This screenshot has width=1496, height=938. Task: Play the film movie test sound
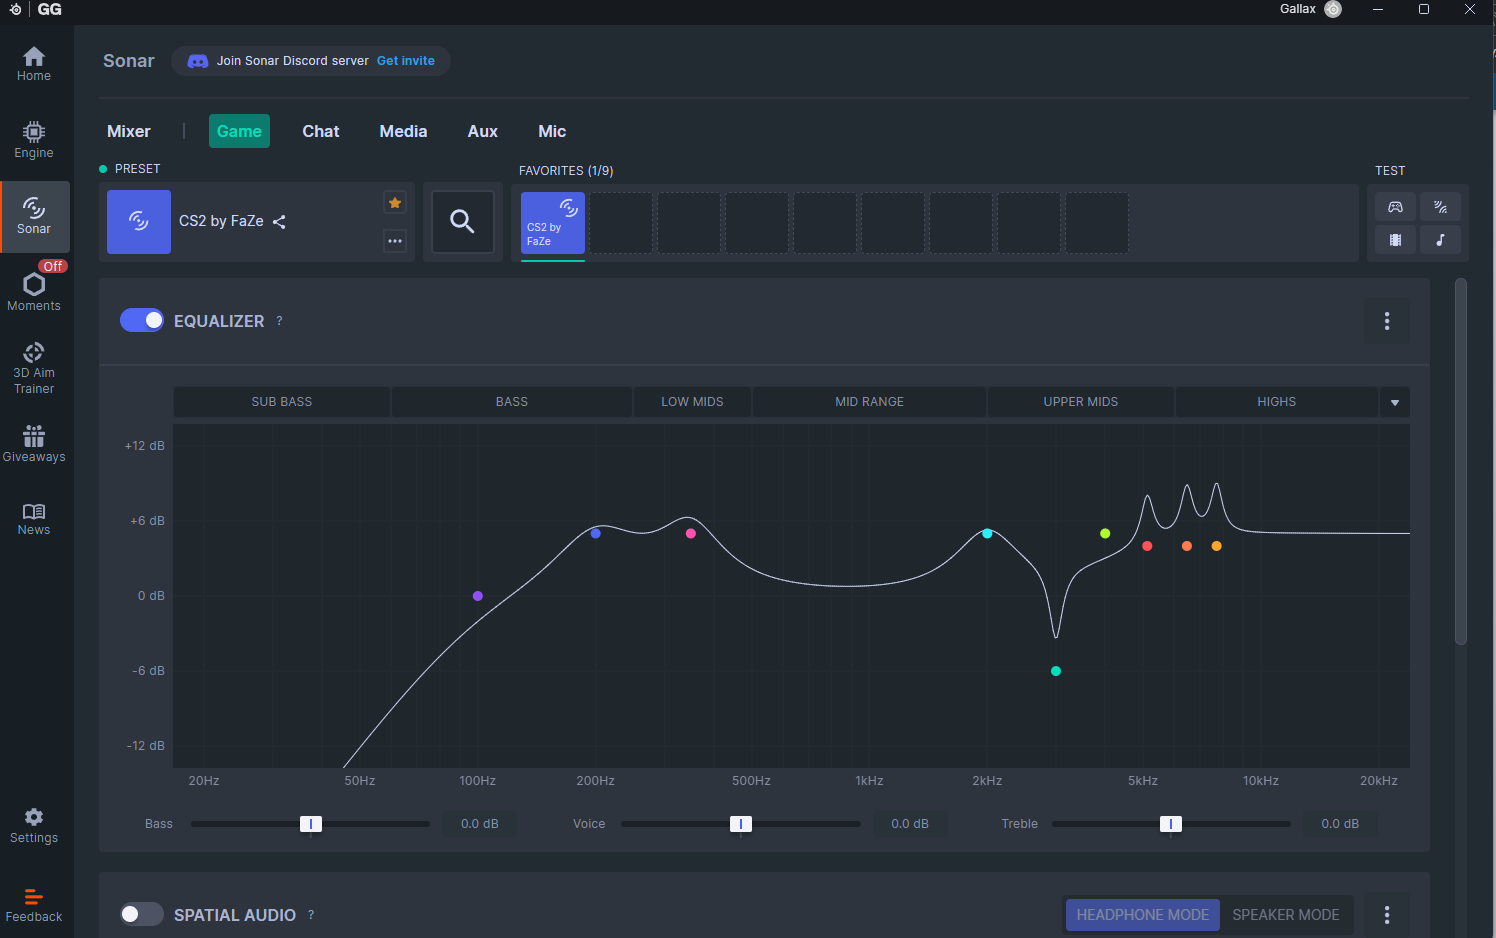[x=1395, y=240]
